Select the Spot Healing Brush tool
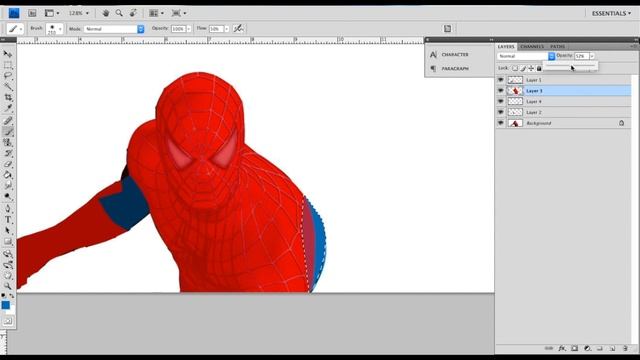Image resolution: width=640 pixels, height=360 pixels. tap(8, 121)
